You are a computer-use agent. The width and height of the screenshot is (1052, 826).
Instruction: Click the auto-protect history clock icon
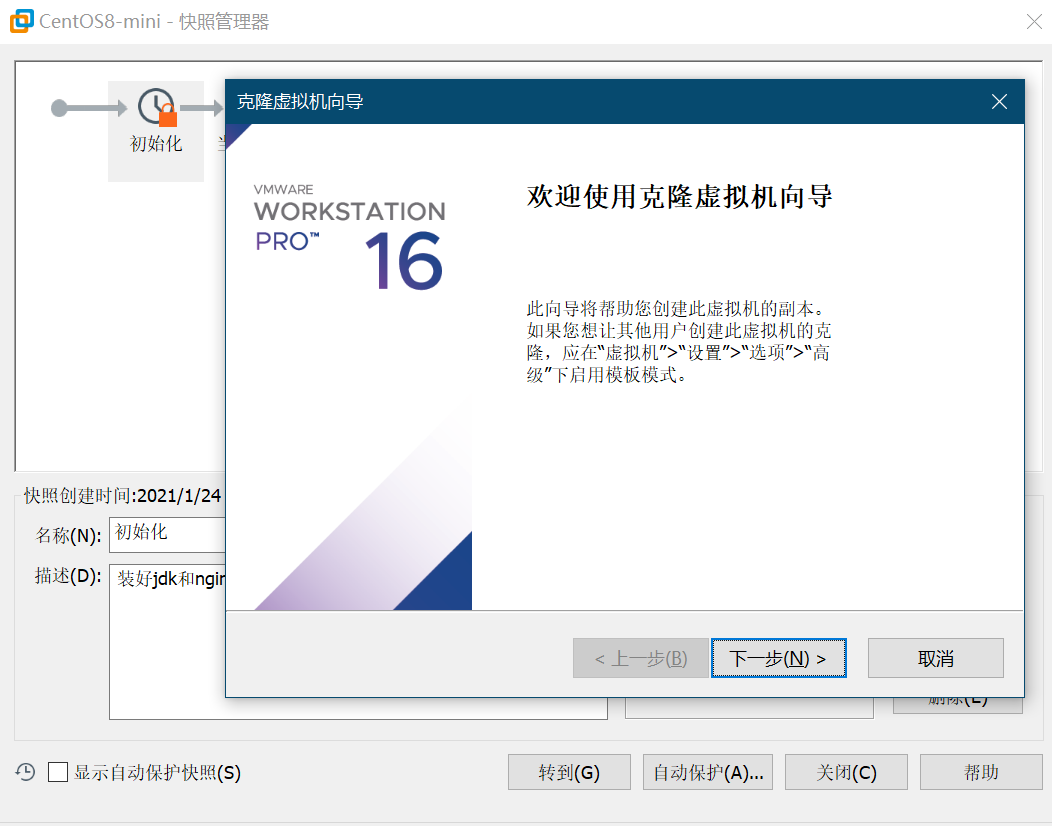(x=25, y=772)
